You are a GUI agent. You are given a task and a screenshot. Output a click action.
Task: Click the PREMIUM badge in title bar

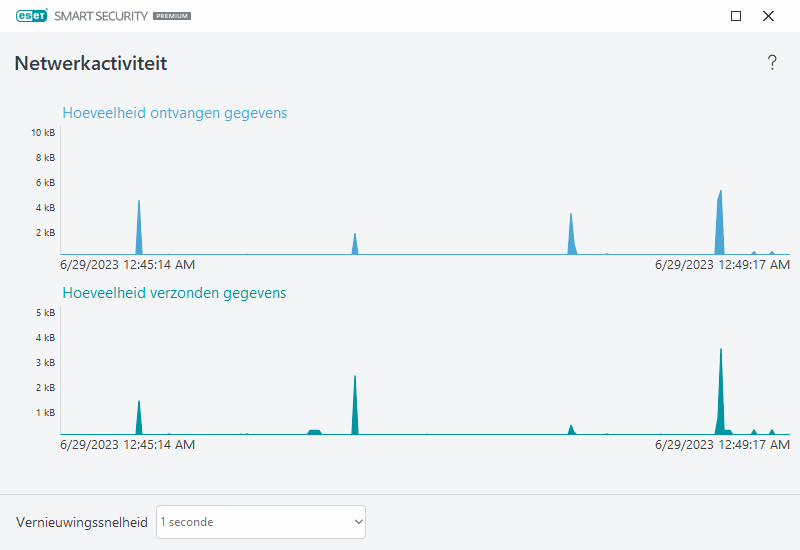(172, 17)
